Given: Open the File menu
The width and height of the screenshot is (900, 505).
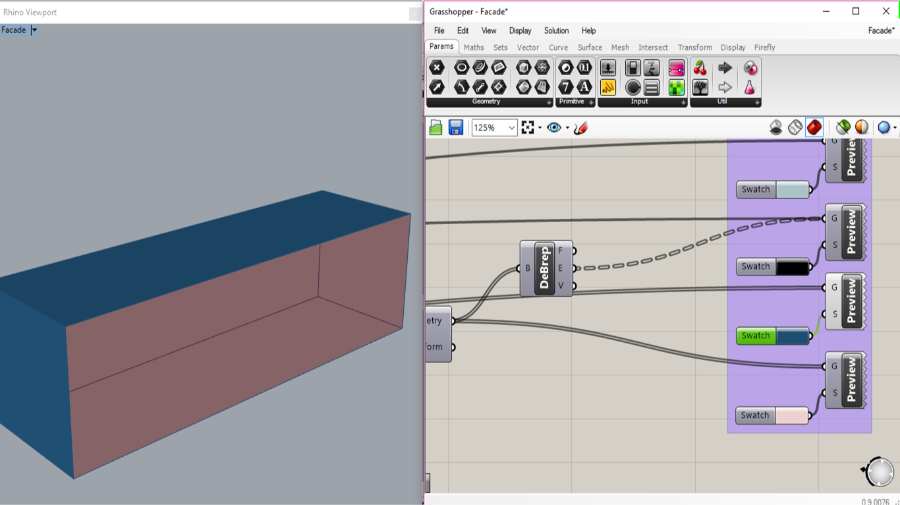Looking at the screenshot, I should [x=439, y=30].
